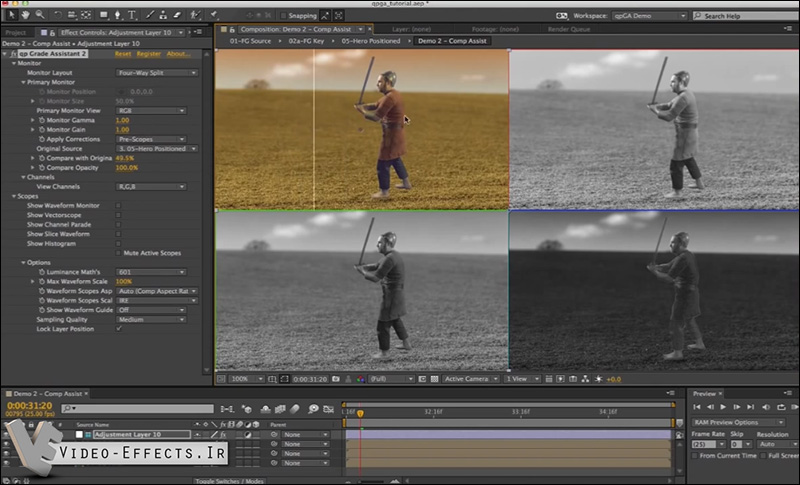This screenshot has height=485, width=800.
Task: Open the comp flowchart icon
Action: click(x=585, y=379)
